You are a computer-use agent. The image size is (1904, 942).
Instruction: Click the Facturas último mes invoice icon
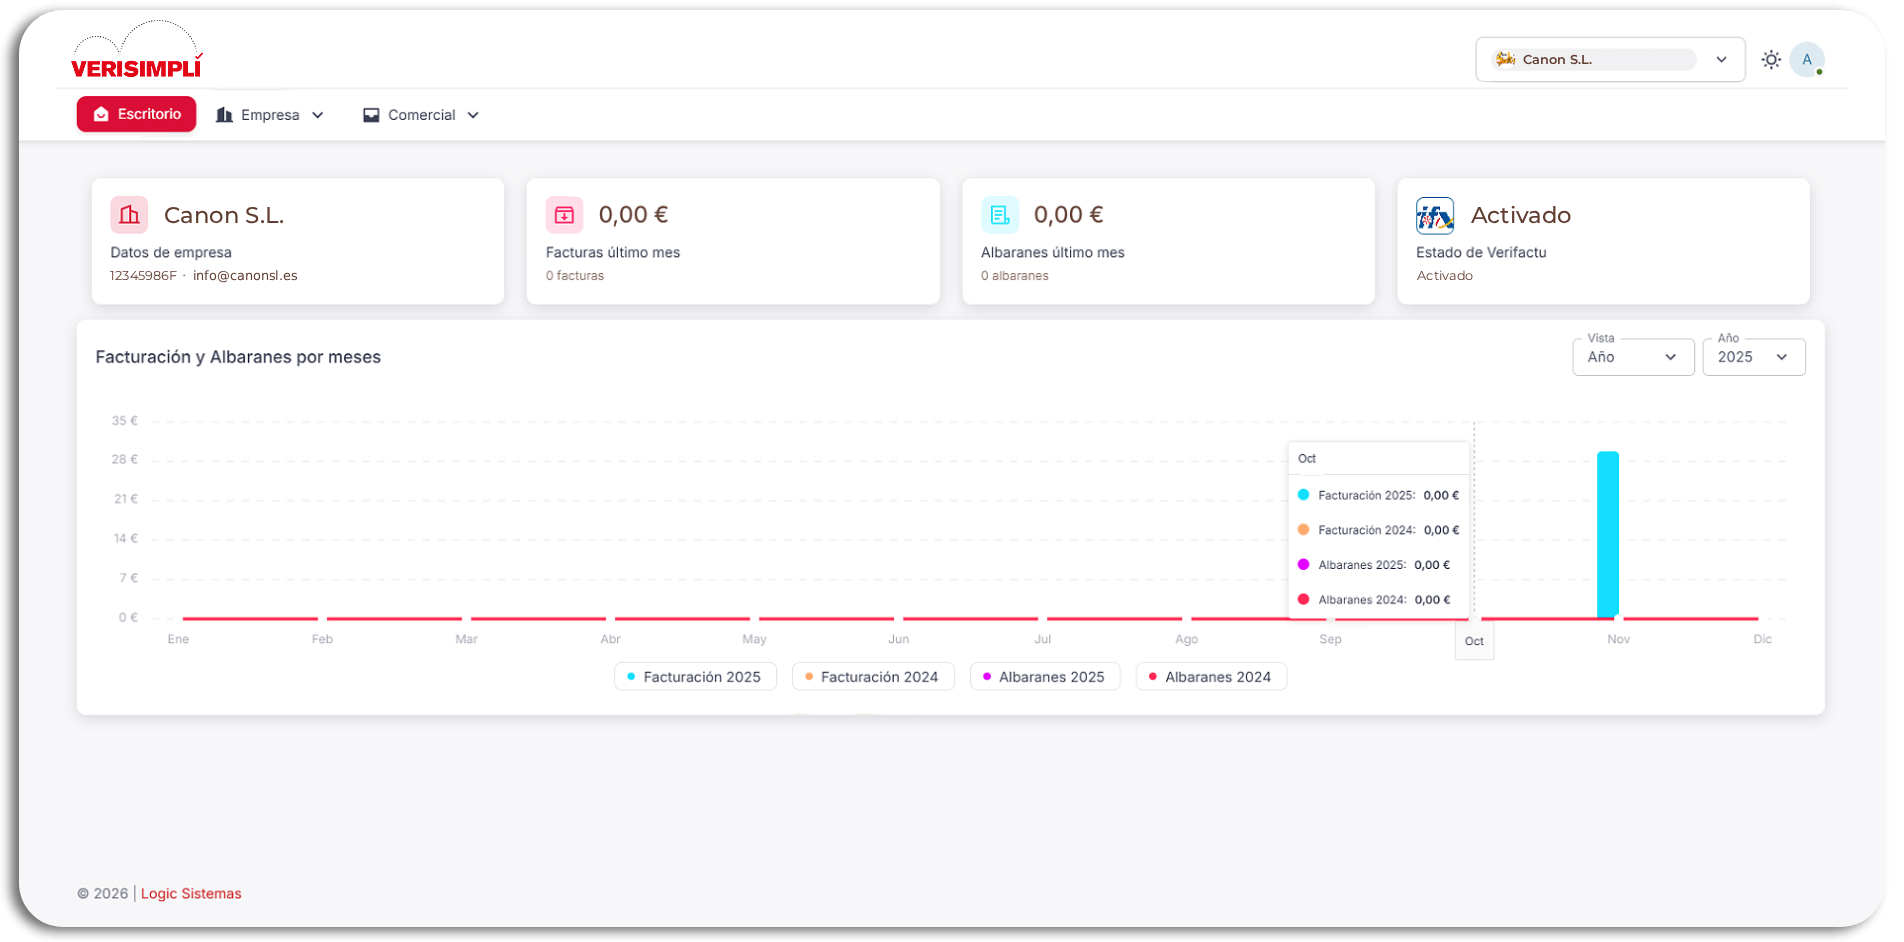564,215
